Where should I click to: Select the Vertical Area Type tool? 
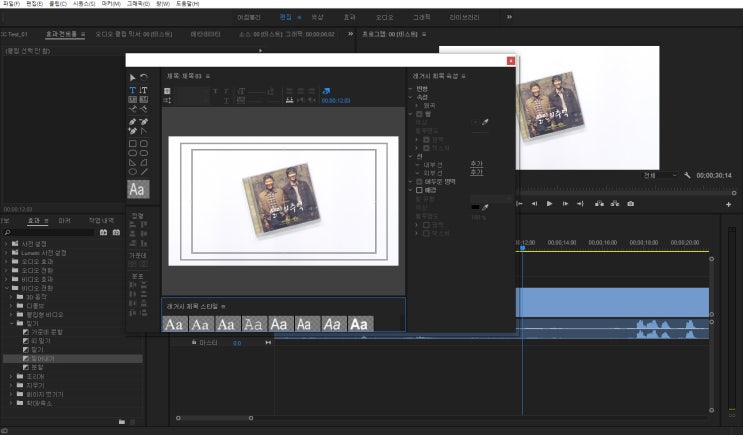pos(144,100)
